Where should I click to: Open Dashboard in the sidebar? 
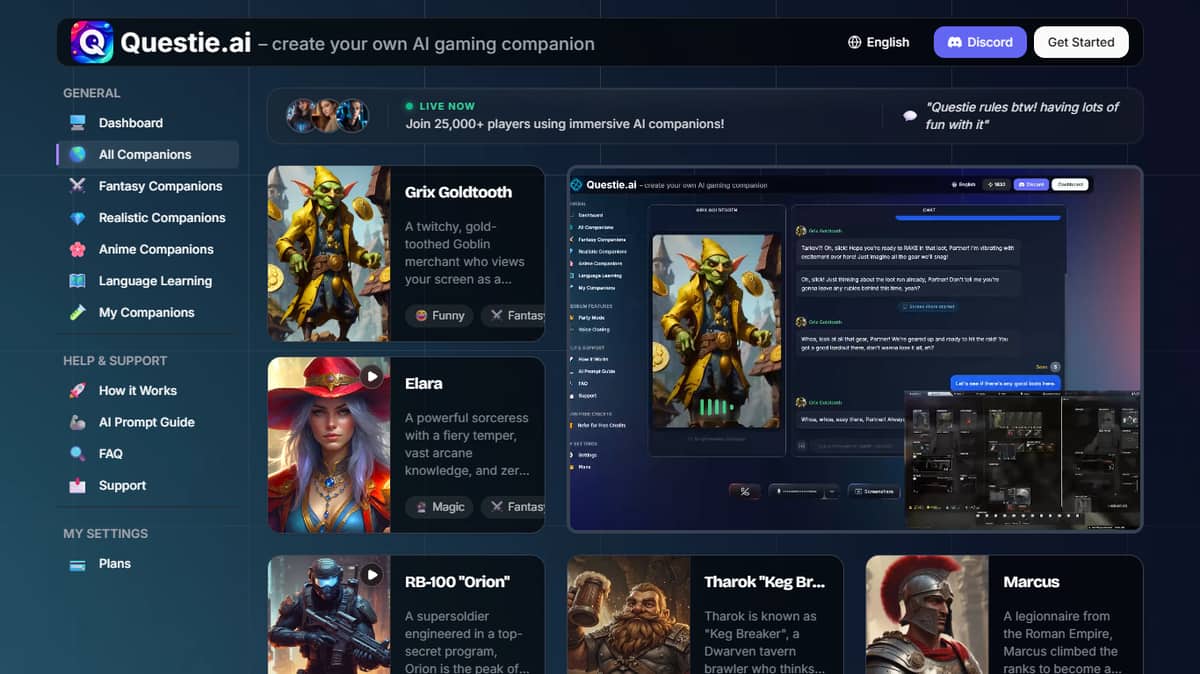click(x=148, y=123)
